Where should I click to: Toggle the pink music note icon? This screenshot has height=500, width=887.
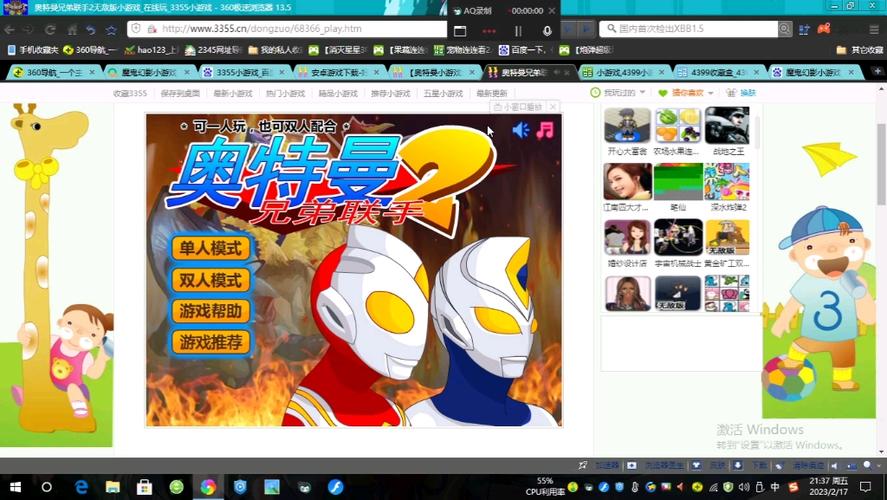coord(545,130)
